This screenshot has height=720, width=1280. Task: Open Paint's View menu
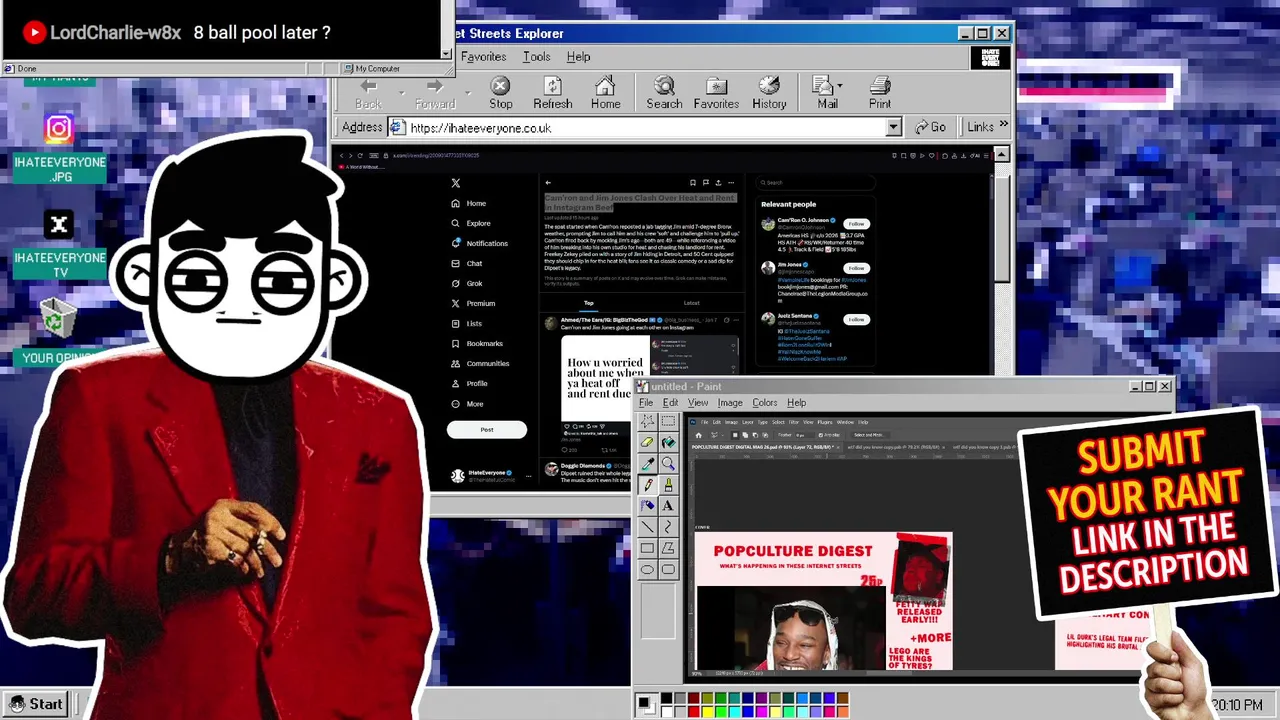[698, 403]
